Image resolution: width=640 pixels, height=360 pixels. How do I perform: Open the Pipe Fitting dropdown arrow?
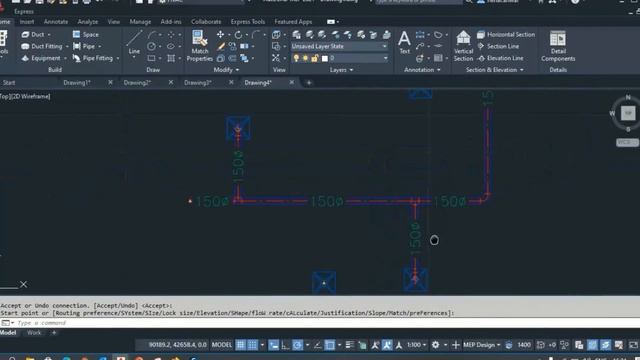point(118,59)
